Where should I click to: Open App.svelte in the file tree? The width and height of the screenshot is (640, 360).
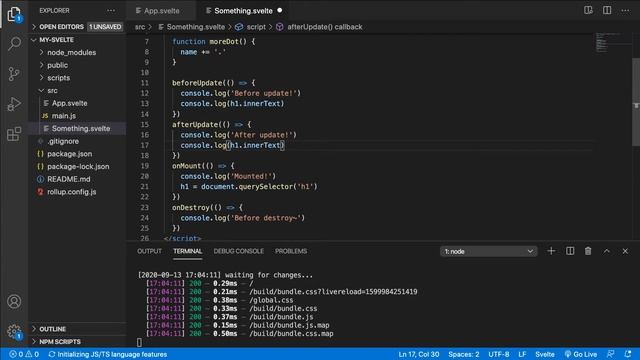click(78, 103)
